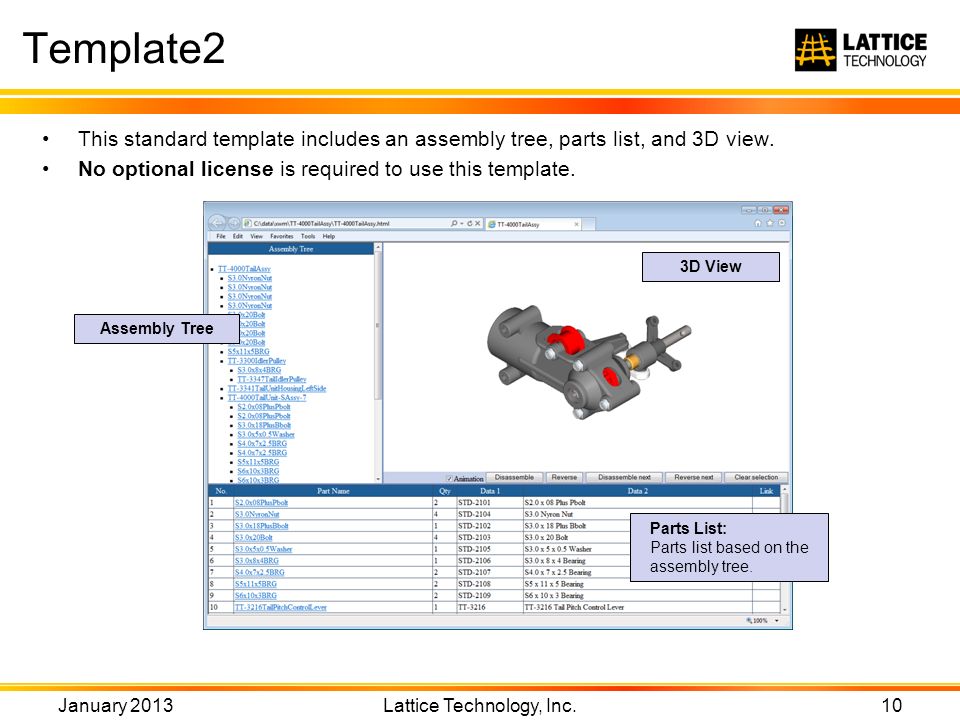This screenshot has height=720, width=960.
Task: Click the Part Name column header
Action: (x=333, y=491)
